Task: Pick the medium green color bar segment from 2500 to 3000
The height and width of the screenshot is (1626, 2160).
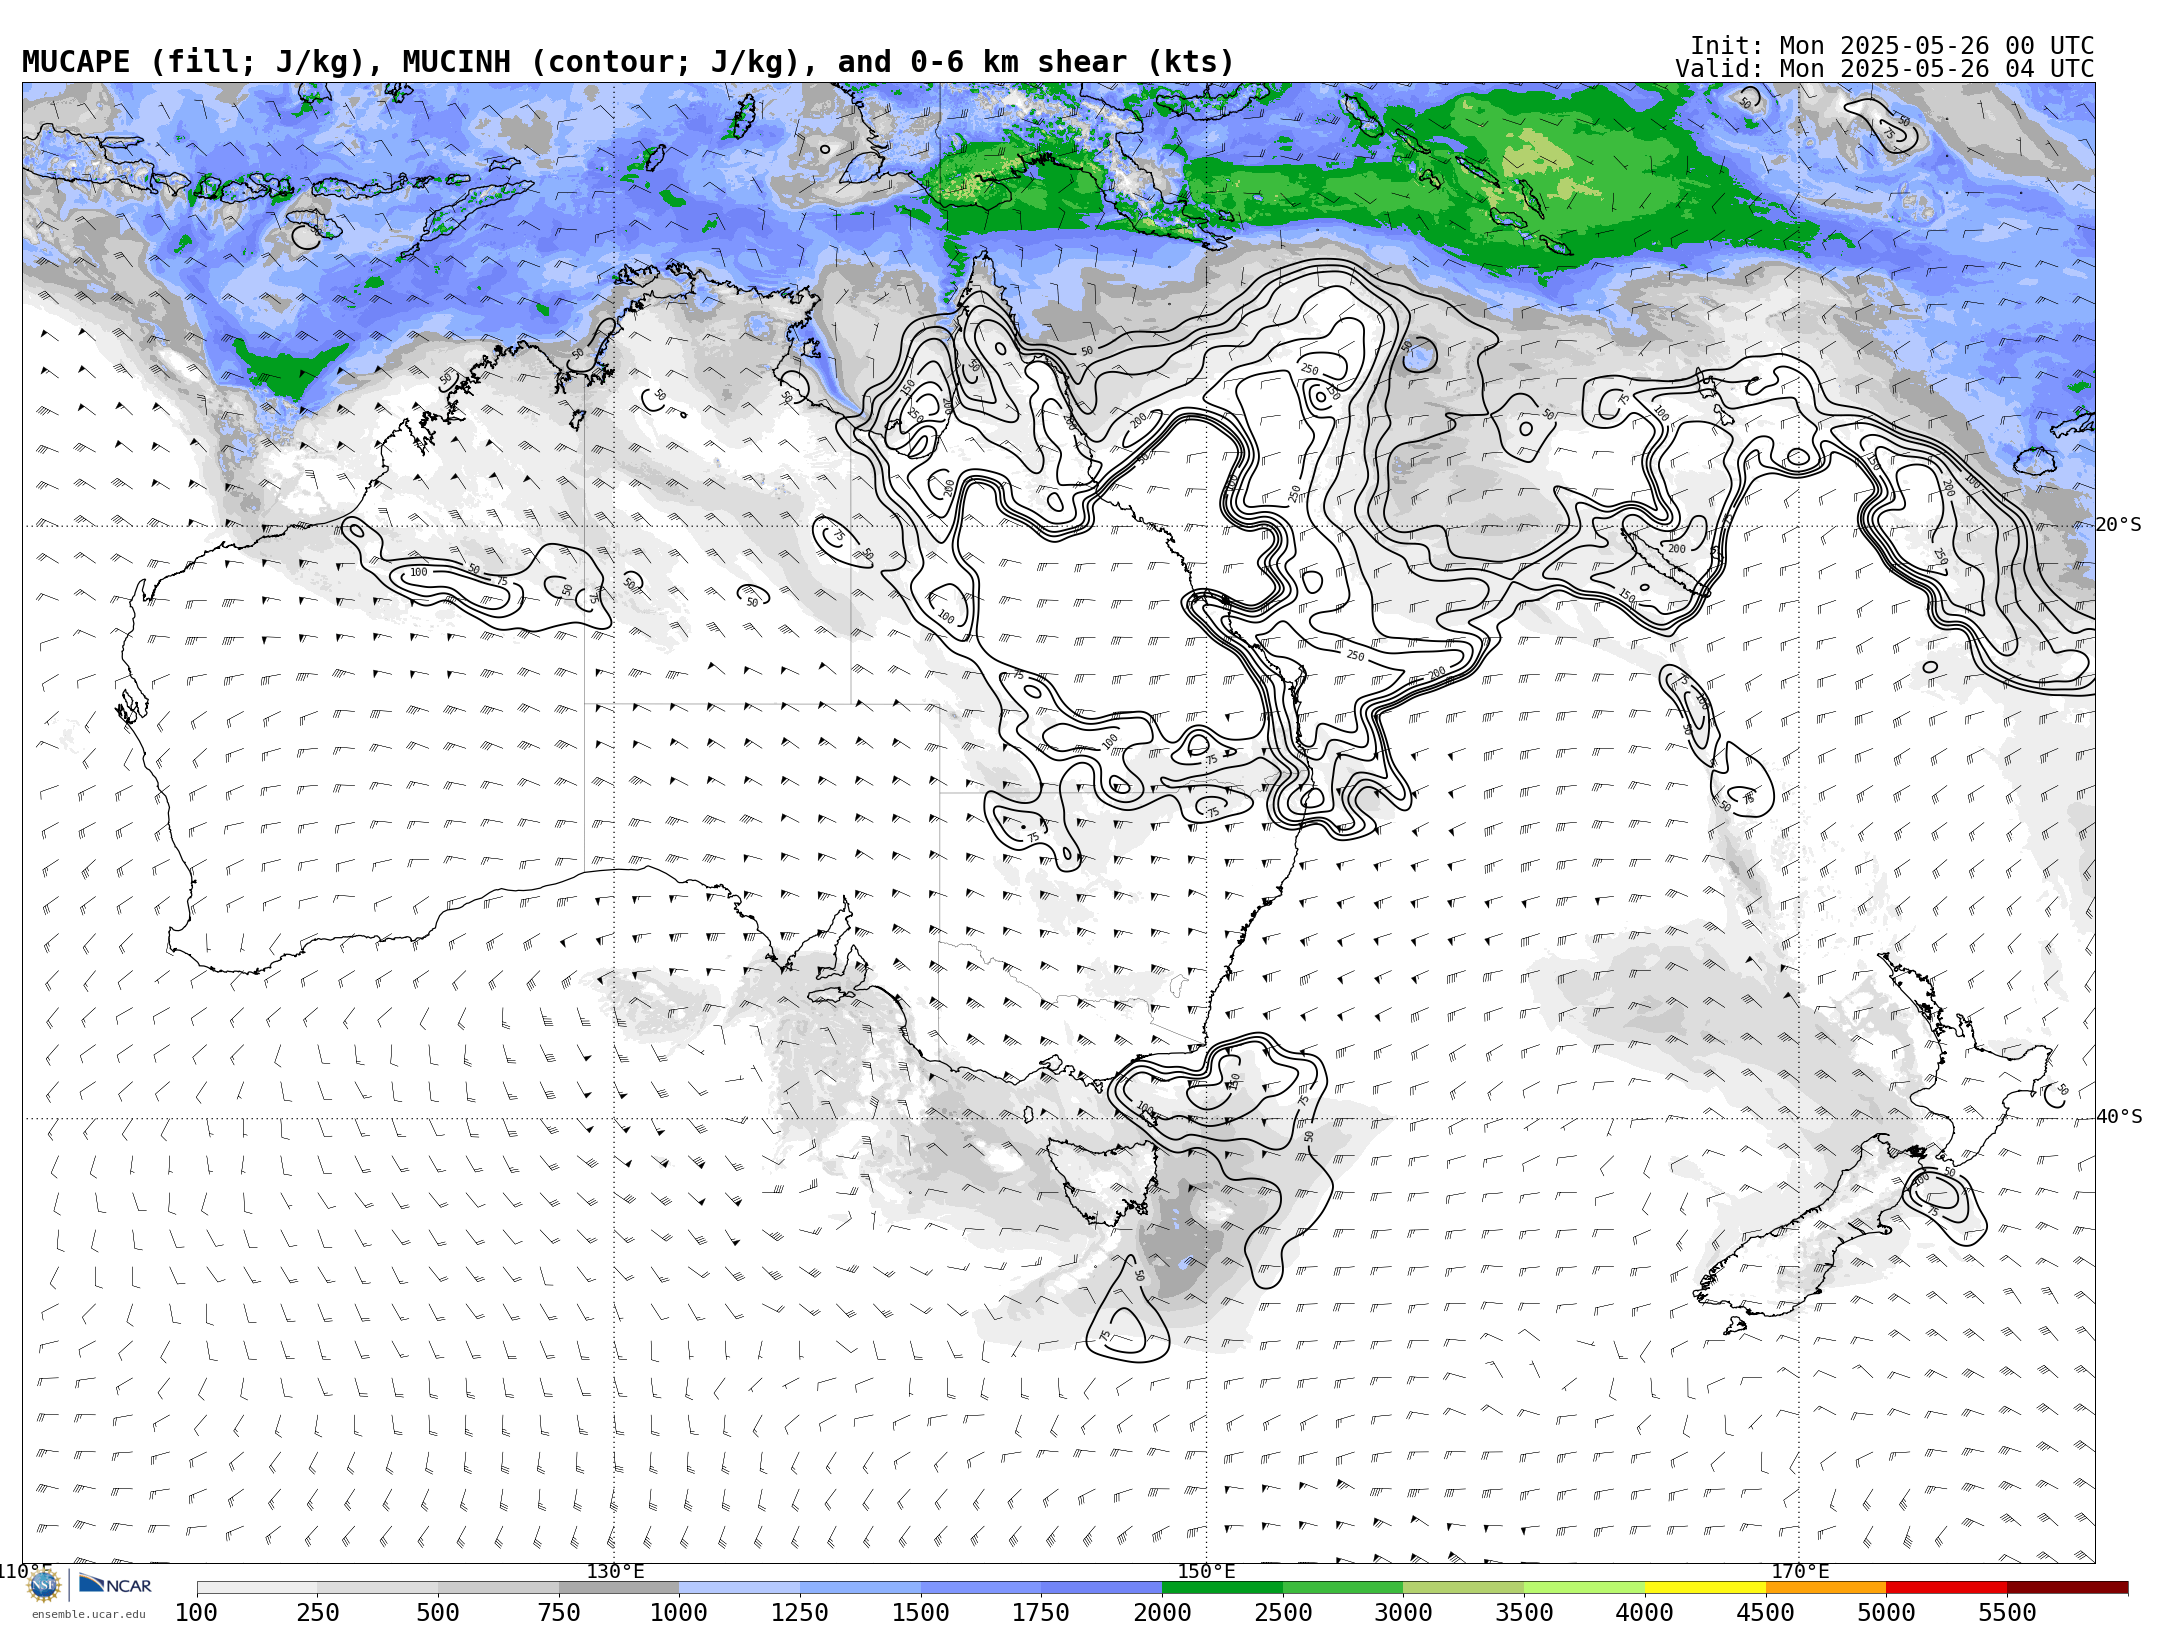Action: [1343, 1588]
